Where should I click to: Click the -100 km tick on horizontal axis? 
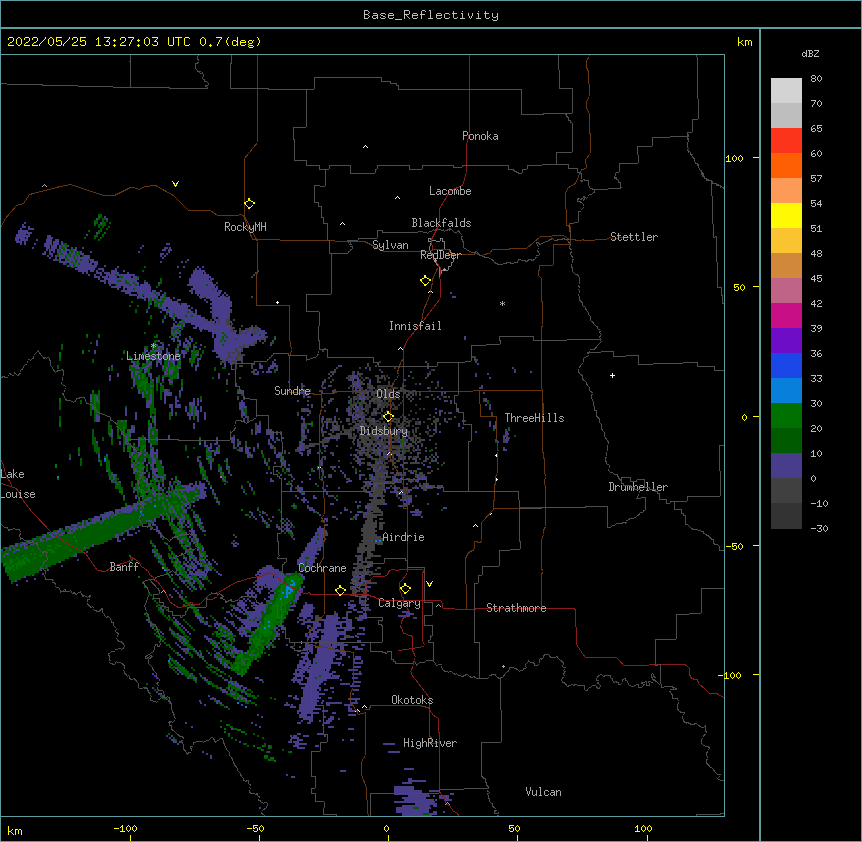tap(125, 828)
